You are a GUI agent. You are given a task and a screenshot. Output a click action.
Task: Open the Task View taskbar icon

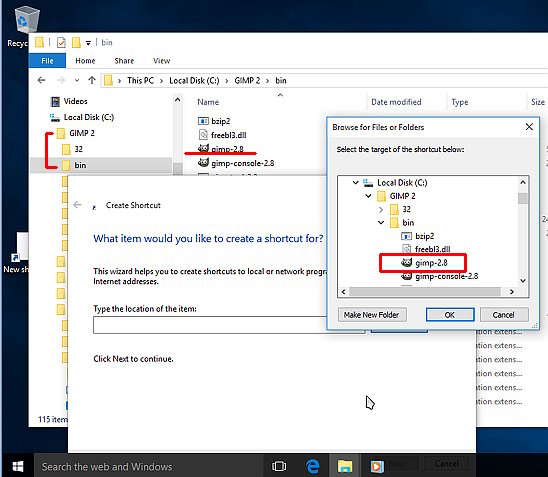[279, 466]
